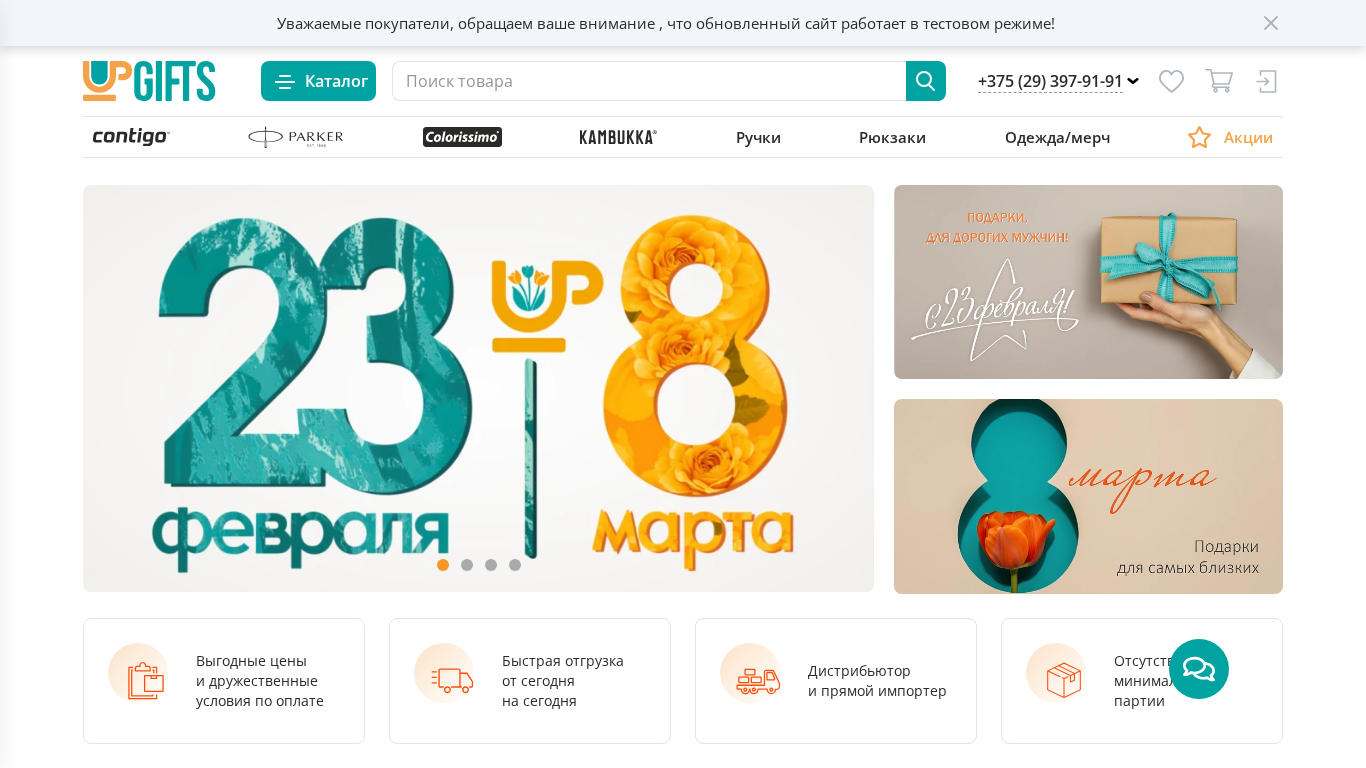The image size is (1366, 768).
Task: Open the Ручки menu item
Action: pos(758,138)
